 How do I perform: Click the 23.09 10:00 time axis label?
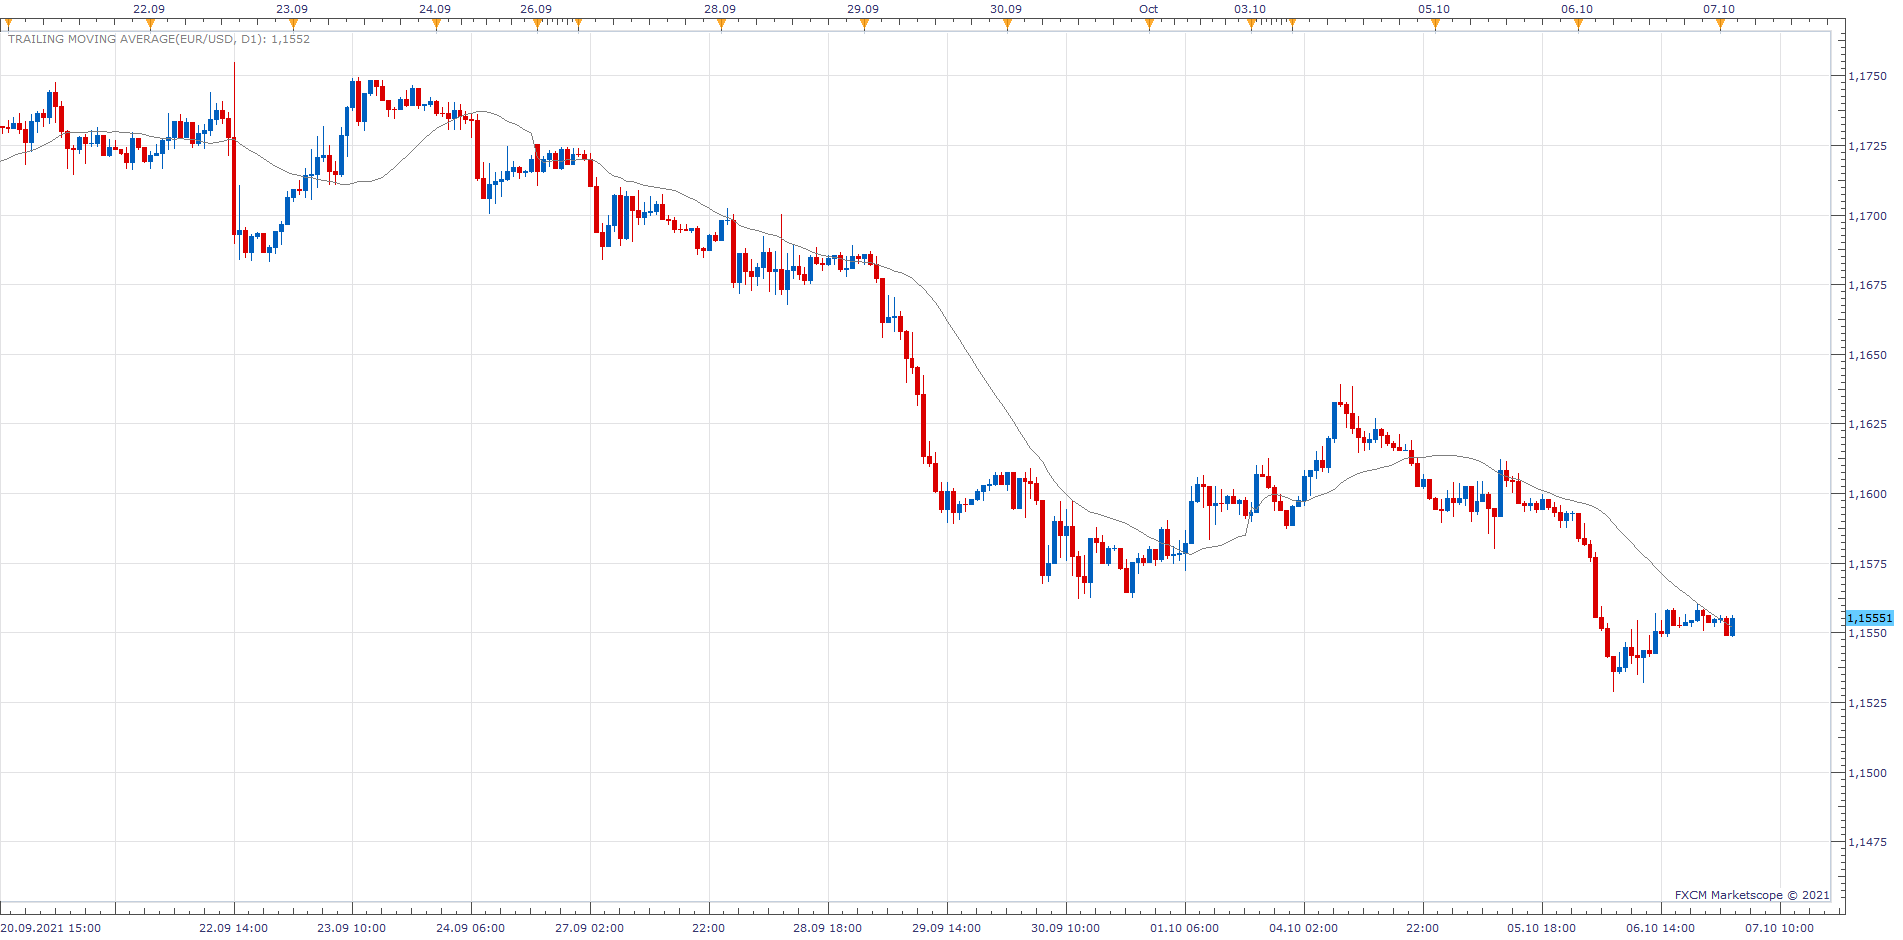click(x=351, y=928)
